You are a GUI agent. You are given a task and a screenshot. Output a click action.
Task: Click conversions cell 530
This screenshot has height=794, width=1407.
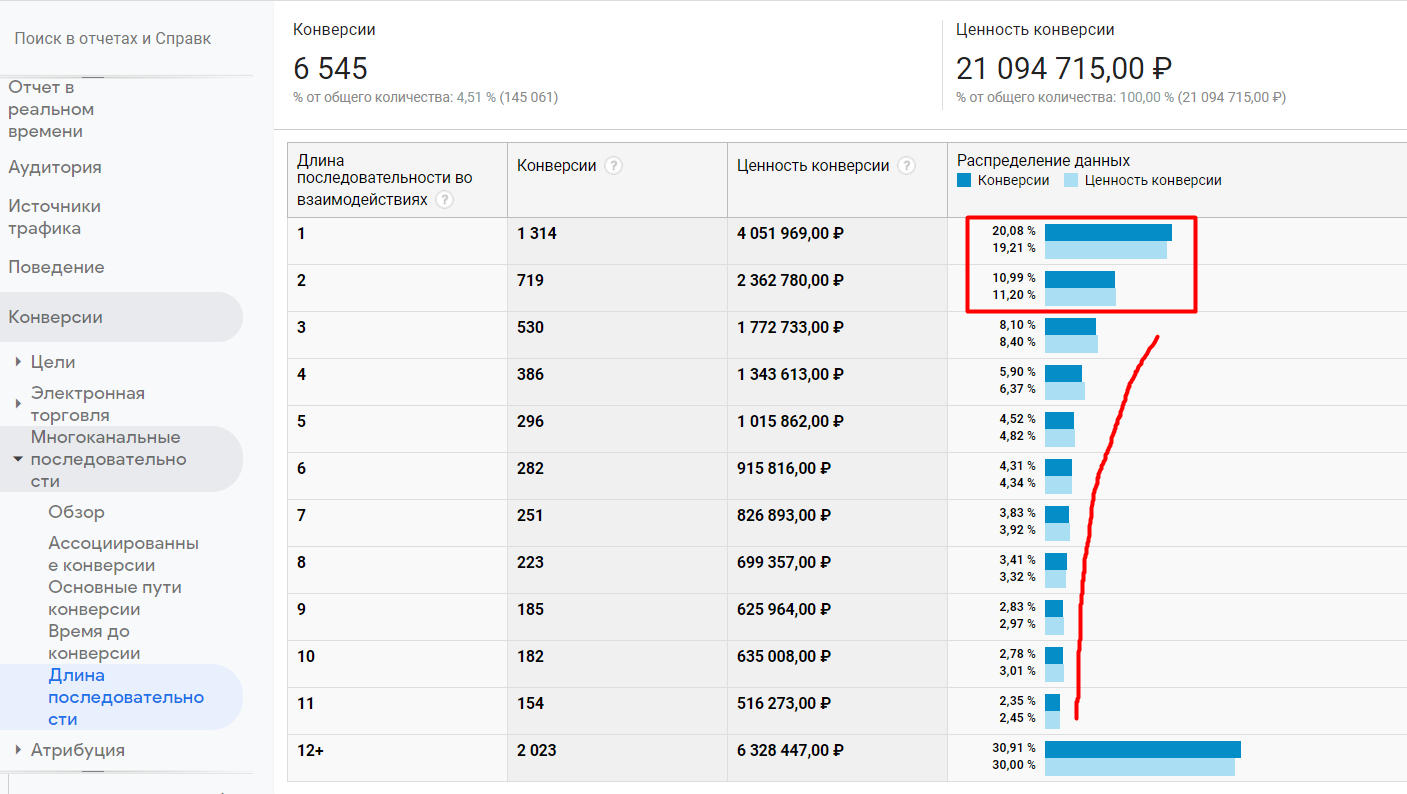coord(530,327)
